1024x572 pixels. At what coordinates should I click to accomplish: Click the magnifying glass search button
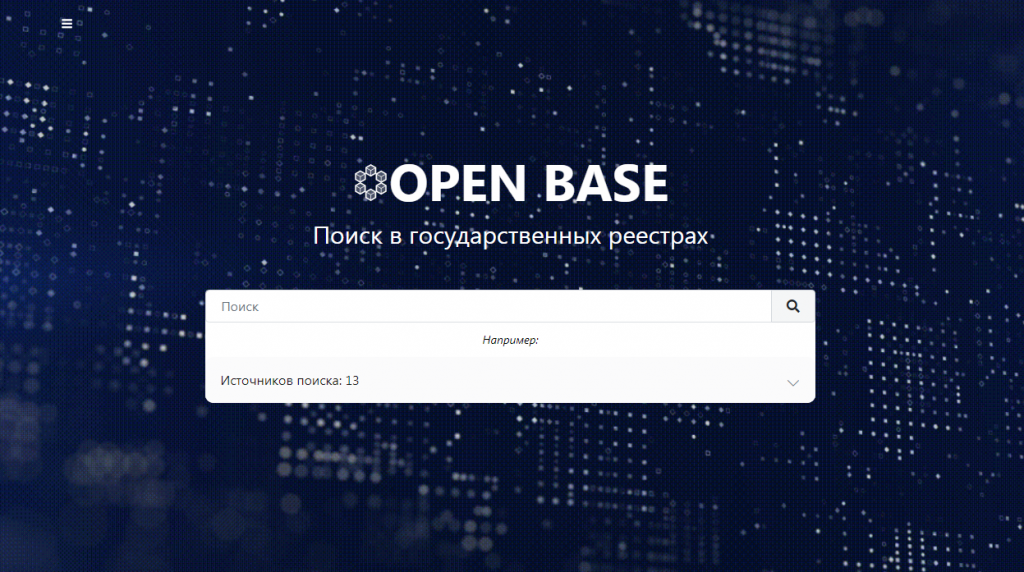793,307
